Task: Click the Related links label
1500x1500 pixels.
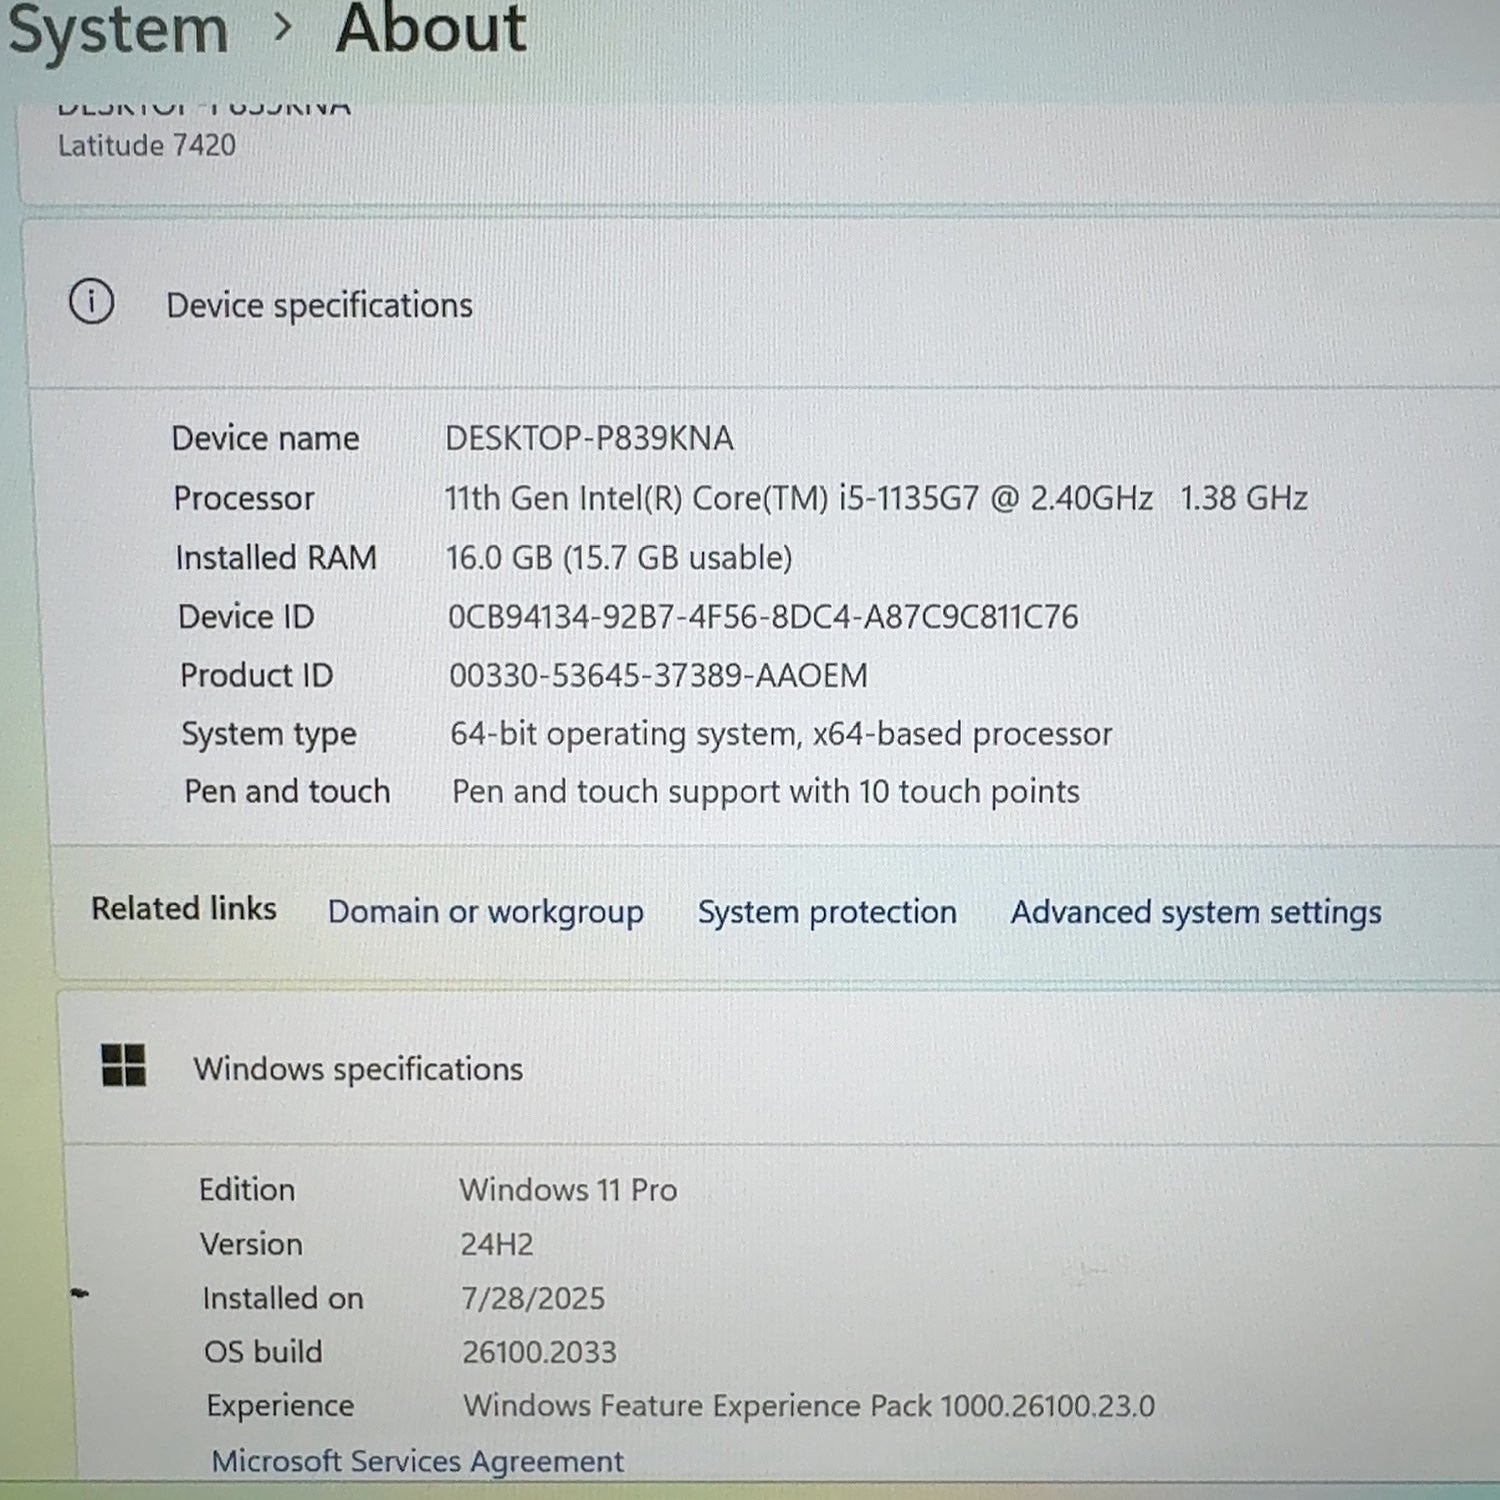Action: 184,908
